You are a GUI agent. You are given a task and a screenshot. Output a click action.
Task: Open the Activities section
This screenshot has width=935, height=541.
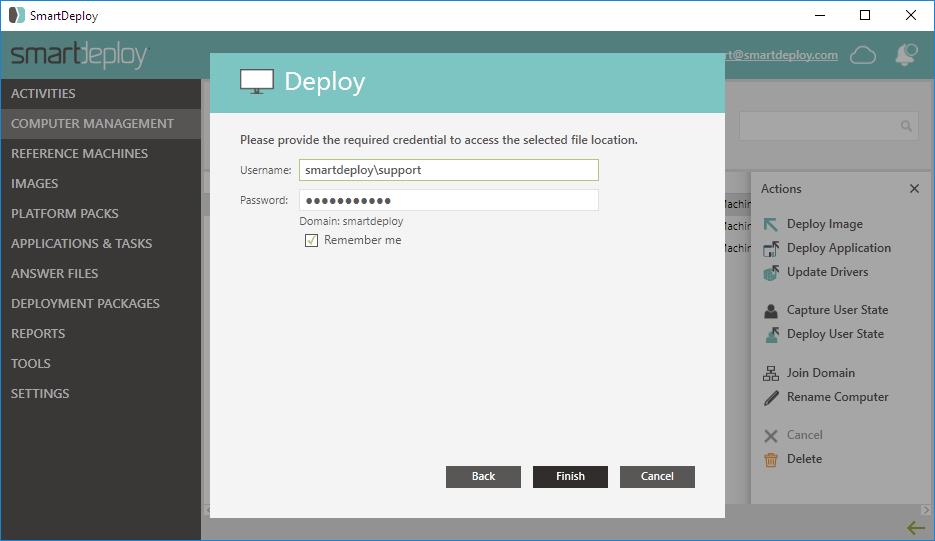[101, 94]
